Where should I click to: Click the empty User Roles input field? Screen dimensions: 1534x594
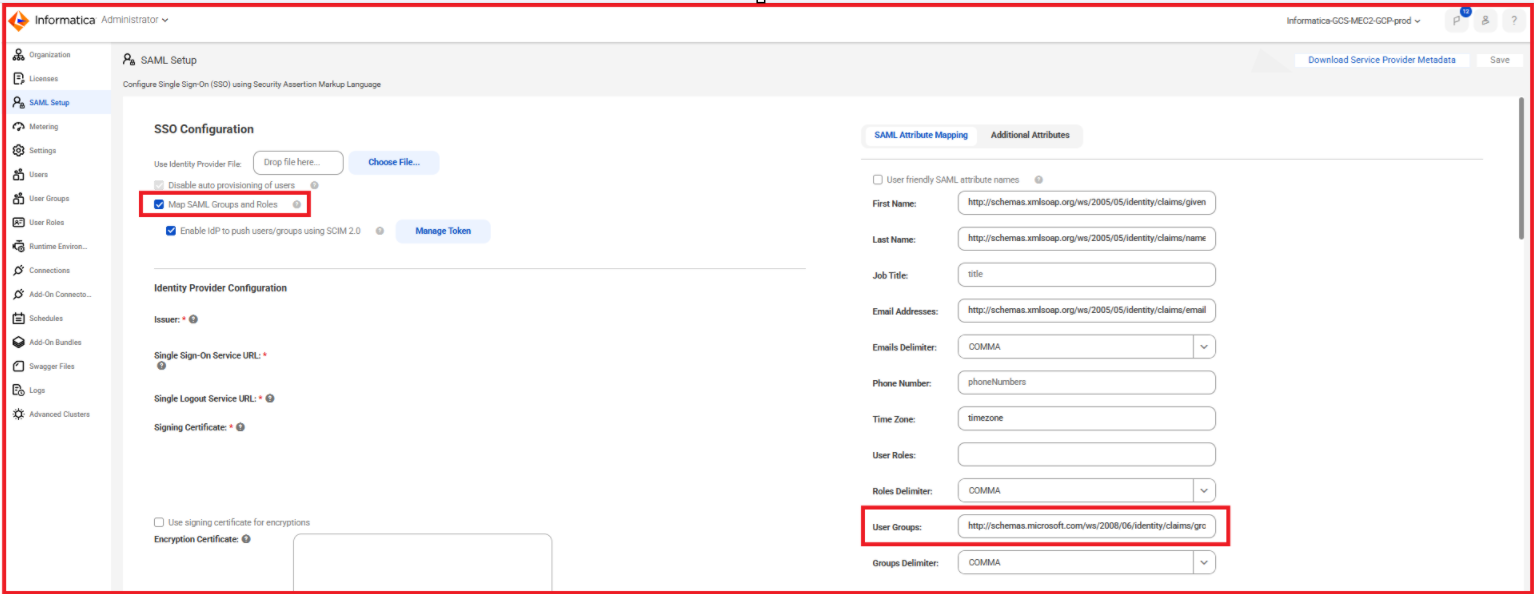(1086, 455)
